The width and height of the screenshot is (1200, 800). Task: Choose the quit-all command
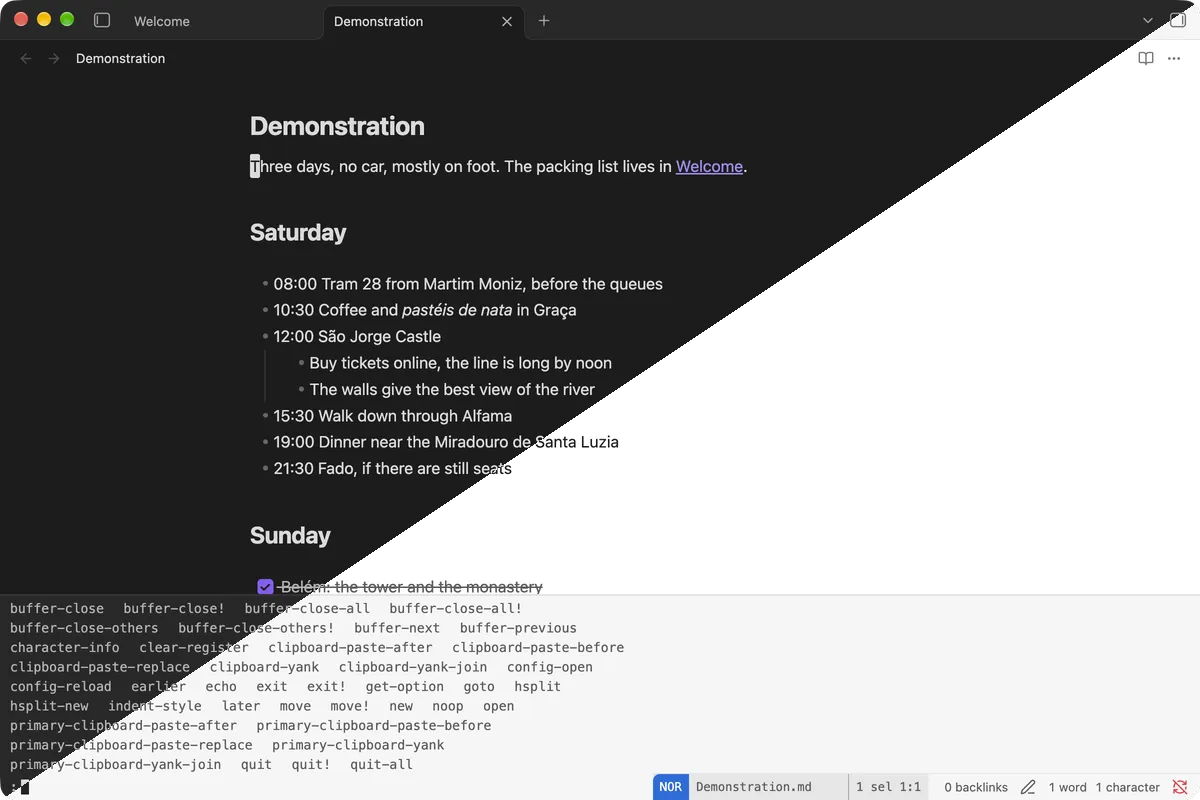(381, 764)
